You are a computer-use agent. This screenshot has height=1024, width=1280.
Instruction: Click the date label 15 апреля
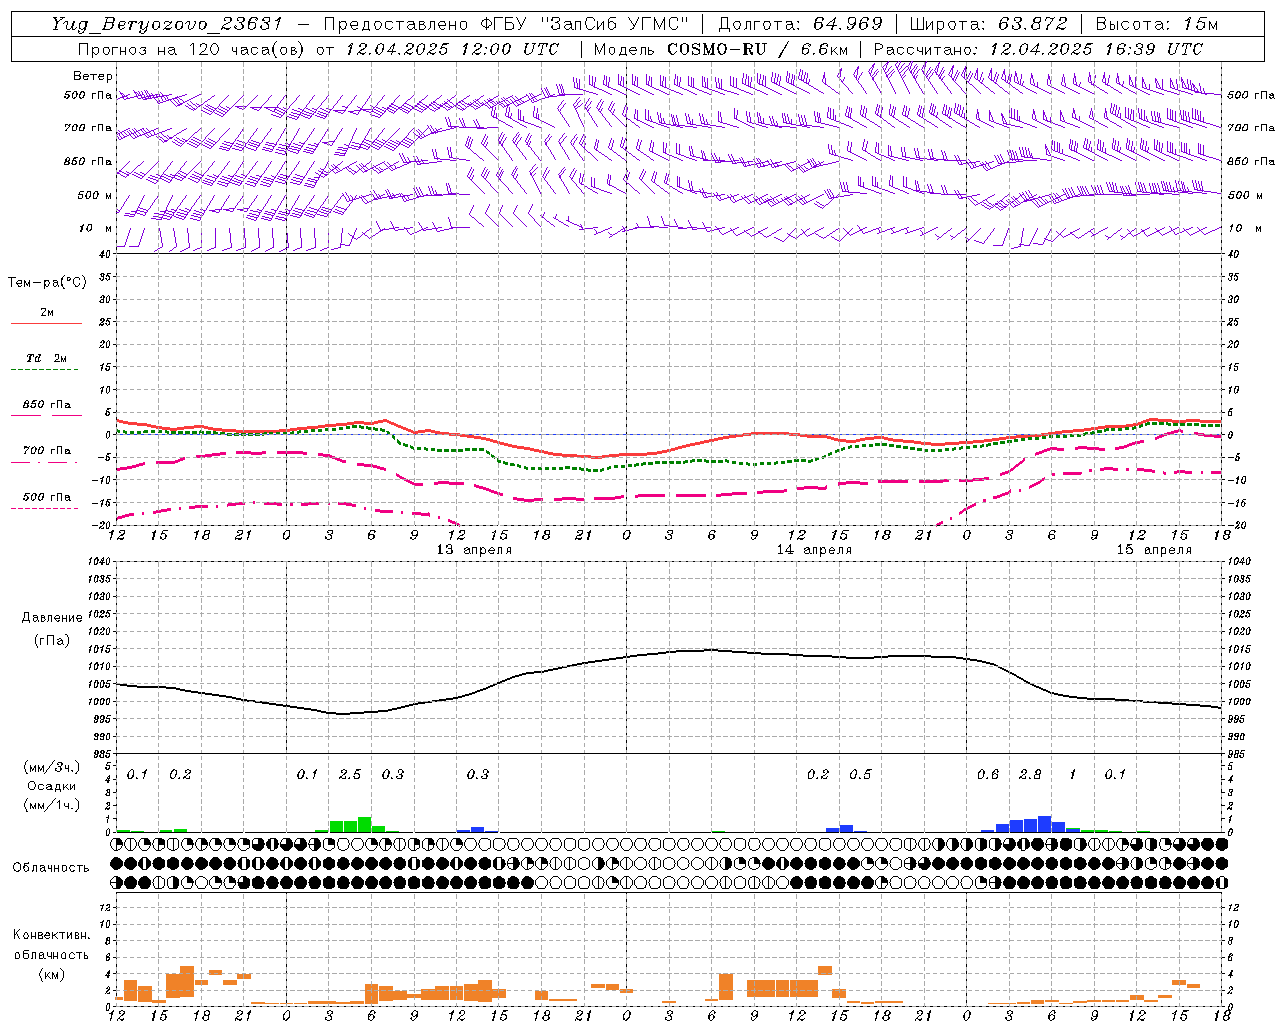click(1154, 550)
